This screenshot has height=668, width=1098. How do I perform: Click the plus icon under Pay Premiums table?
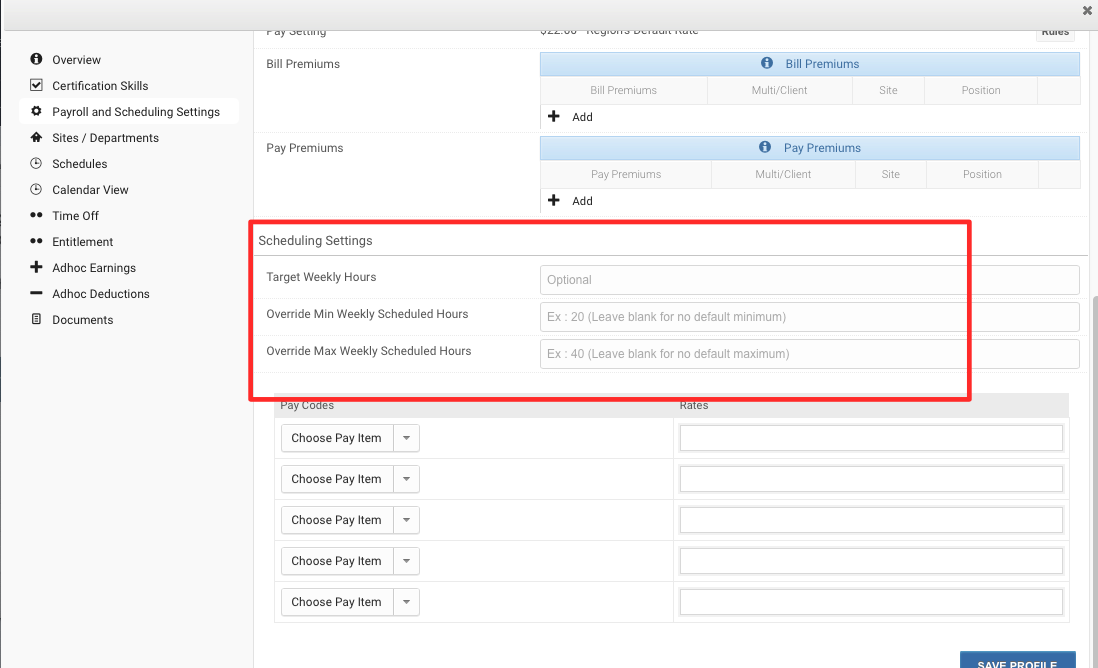[554, 200]
